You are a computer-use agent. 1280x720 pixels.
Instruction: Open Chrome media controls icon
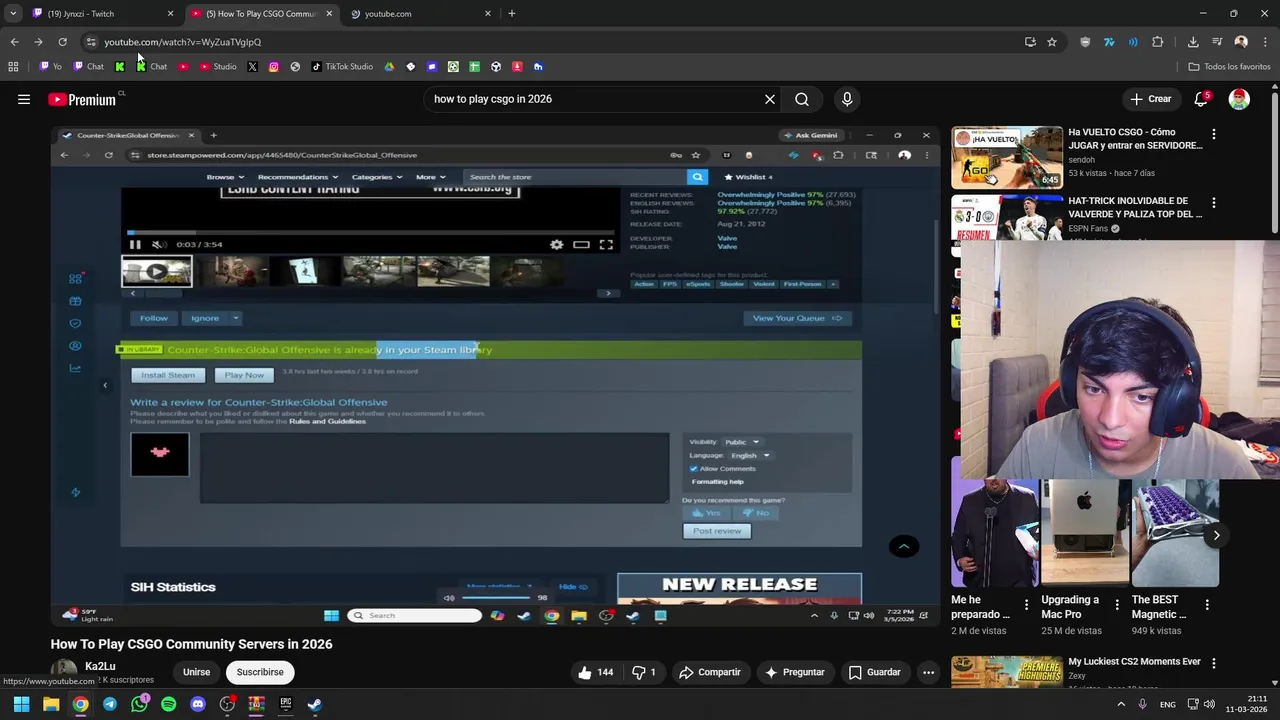tap(1217, 42)
